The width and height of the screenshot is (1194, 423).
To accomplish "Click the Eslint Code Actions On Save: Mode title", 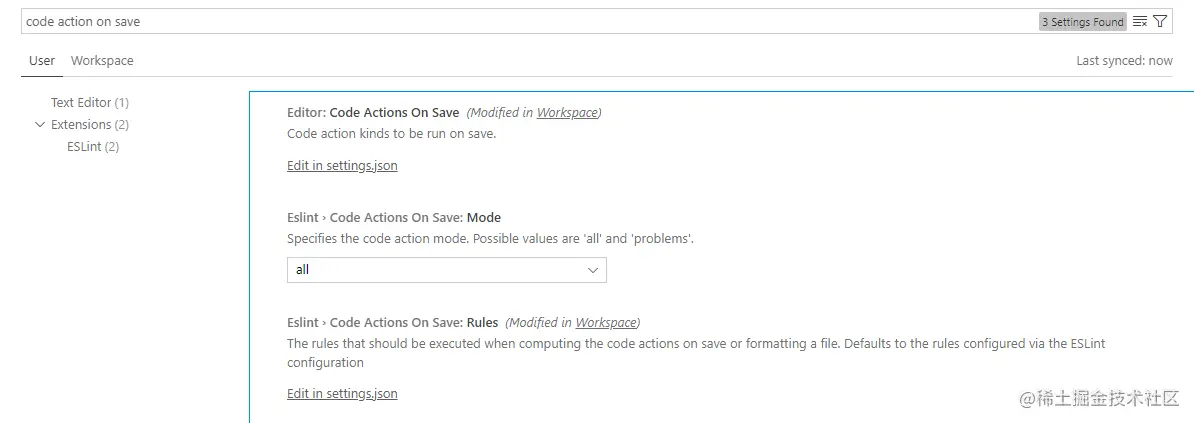I will coord(394,218).
